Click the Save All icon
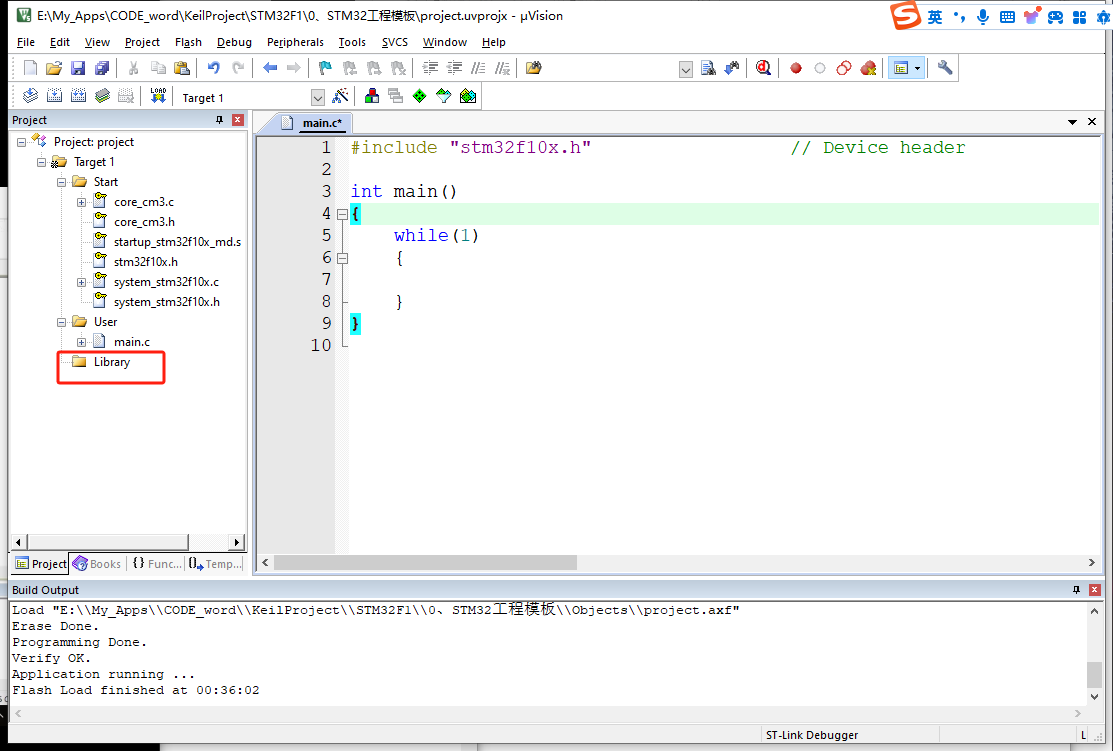This screenshot has width=1113, height=751. coord(102,68)
